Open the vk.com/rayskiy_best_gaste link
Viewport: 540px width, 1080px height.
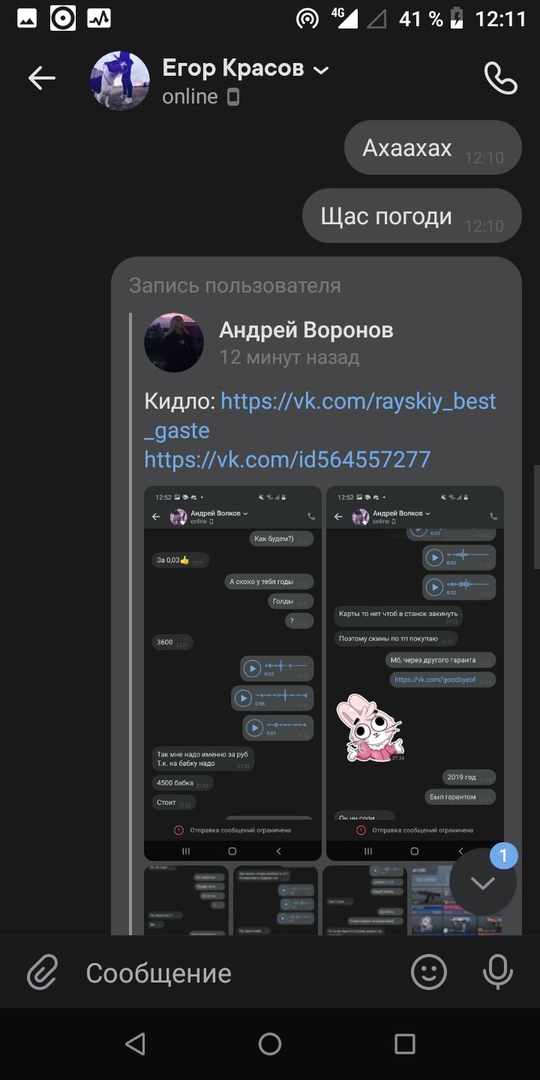click(x=320, y=416)
